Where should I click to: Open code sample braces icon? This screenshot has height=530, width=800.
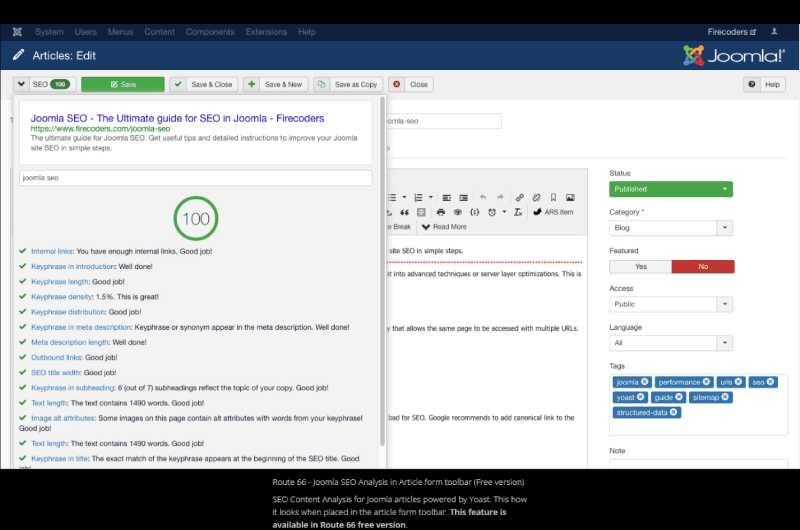click(x=474, y=212)
